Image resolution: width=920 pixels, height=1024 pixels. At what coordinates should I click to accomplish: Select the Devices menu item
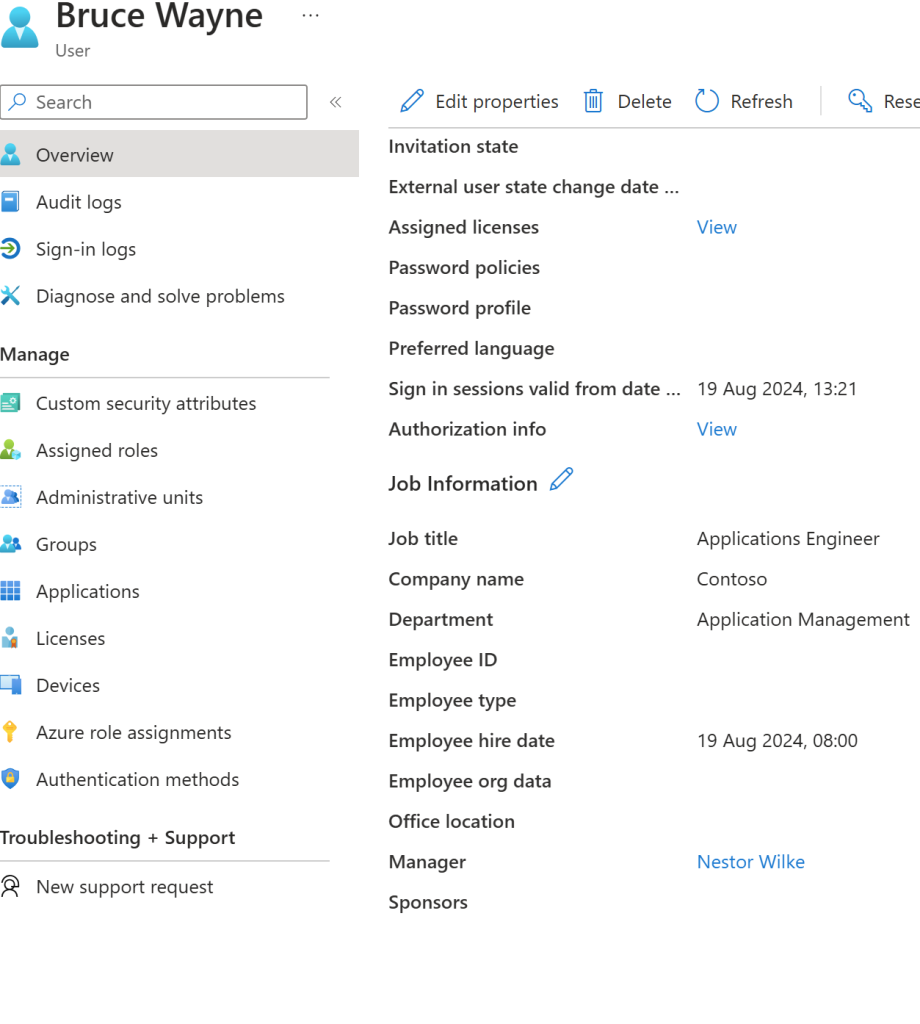[67, 685]
